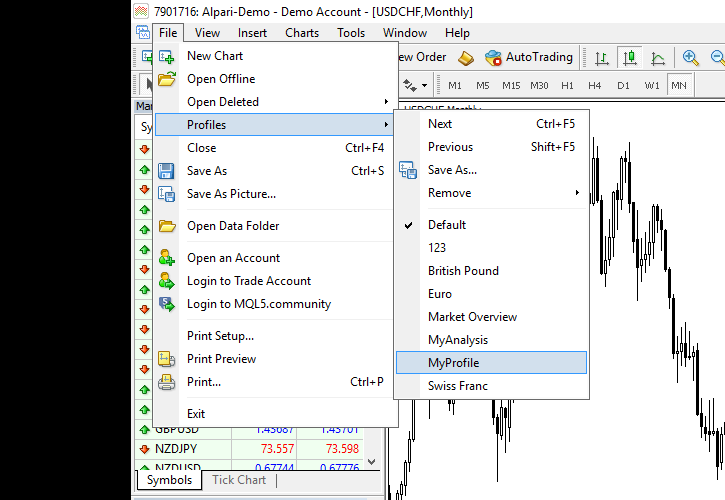Expand the Open Deleted submenu
This screenshot has height=500, width=725.
pyautogui.click(x=276, y=102)
